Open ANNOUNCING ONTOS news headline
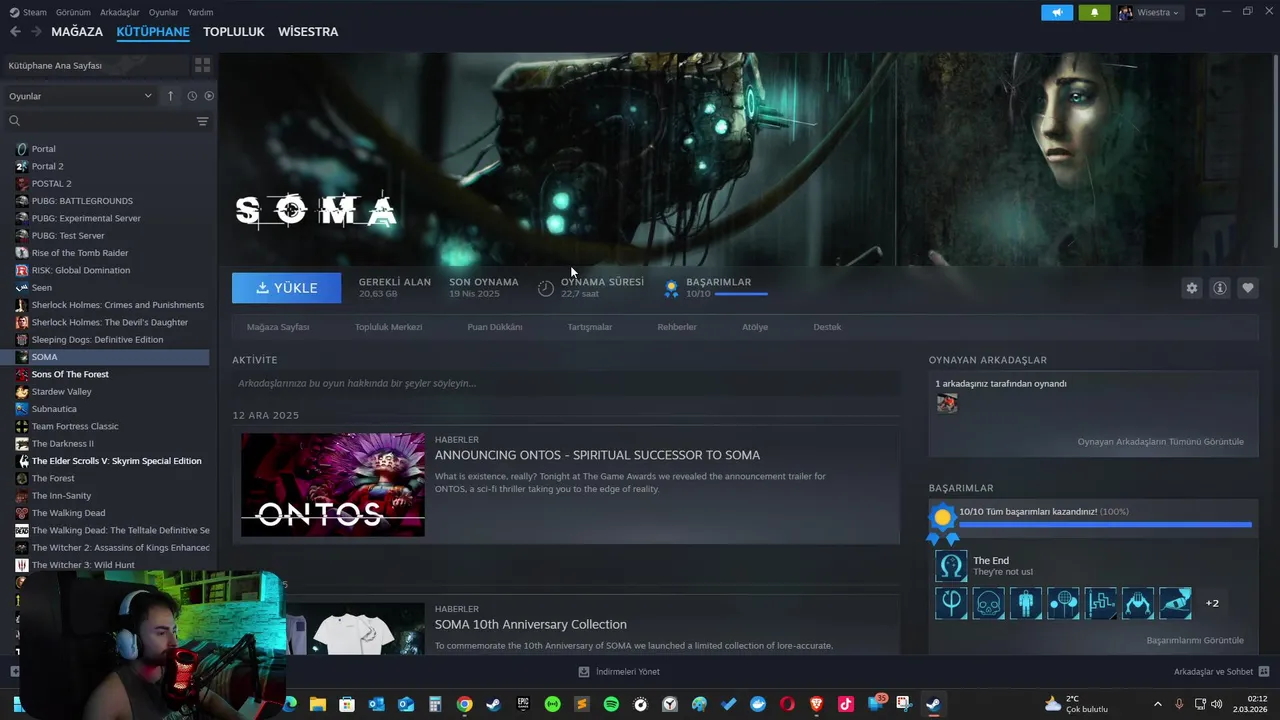 click(x=597, y=455)
